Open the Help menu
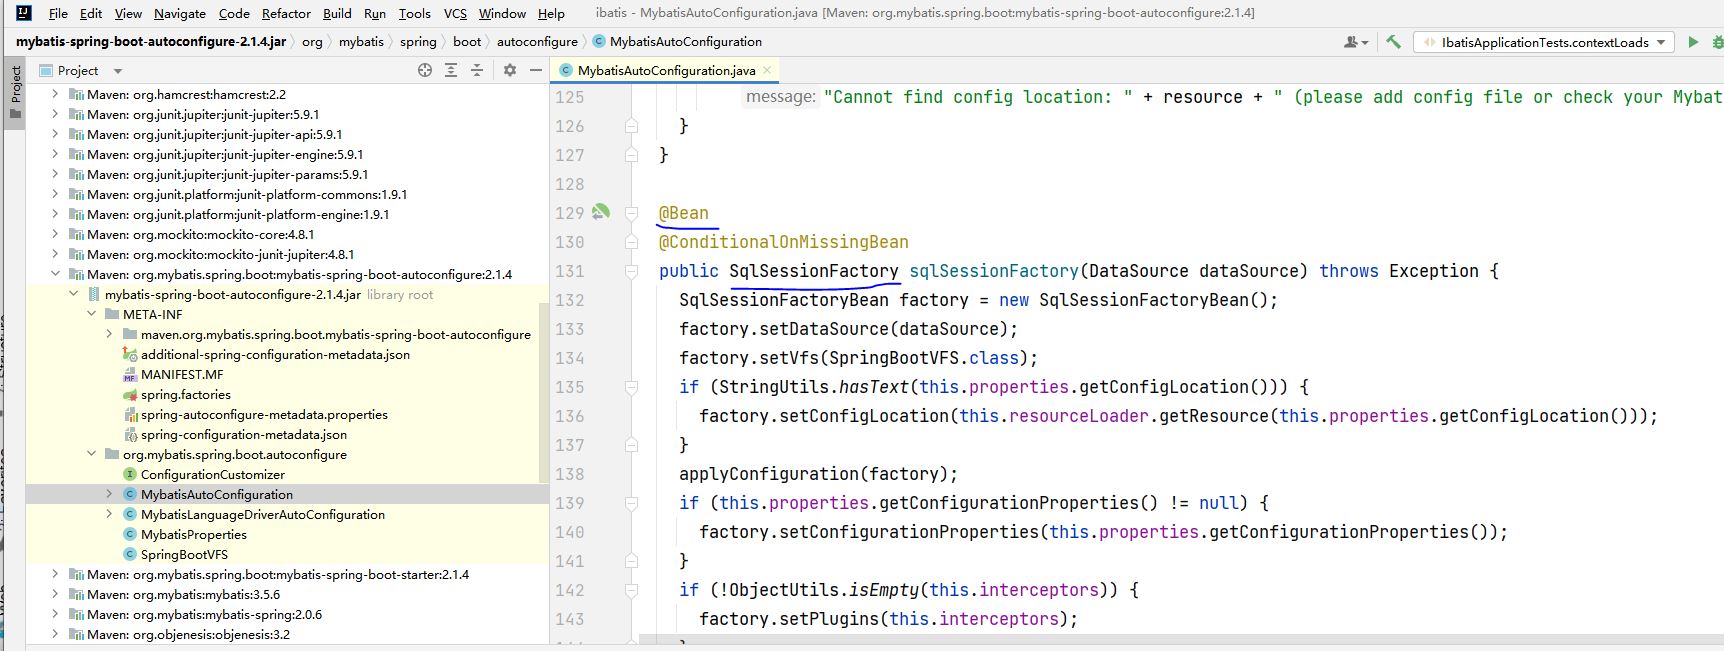 click(x=551, y=13)
